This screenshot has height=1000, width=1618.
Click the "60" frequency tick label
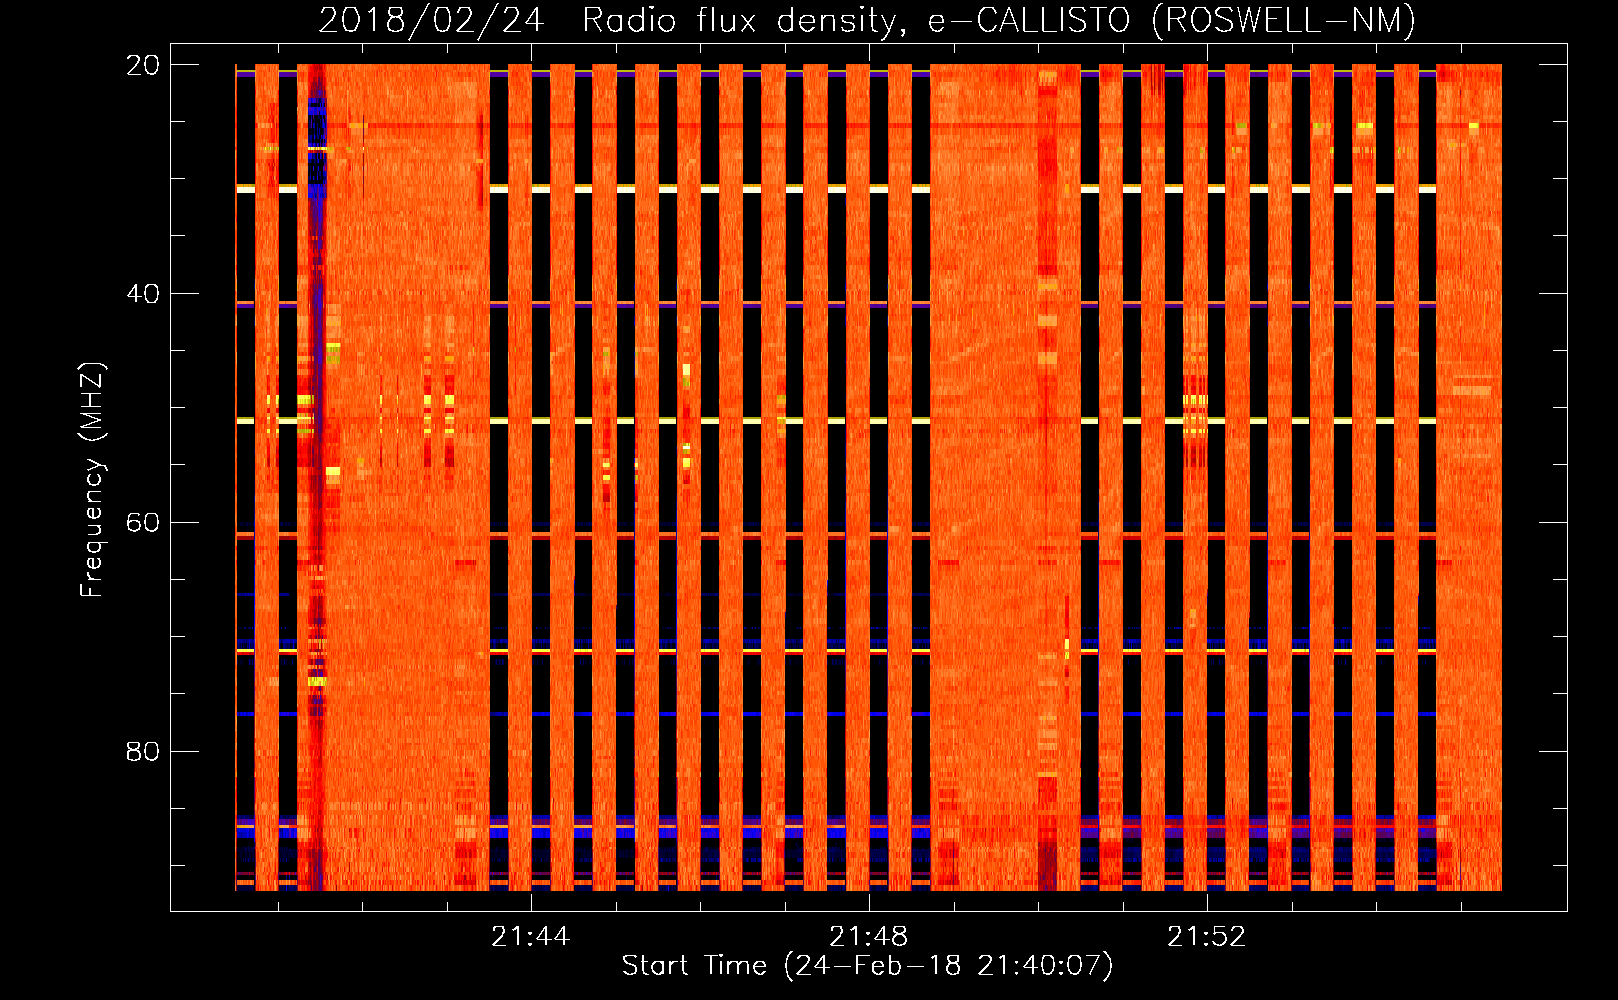click(x=143, y=523)
